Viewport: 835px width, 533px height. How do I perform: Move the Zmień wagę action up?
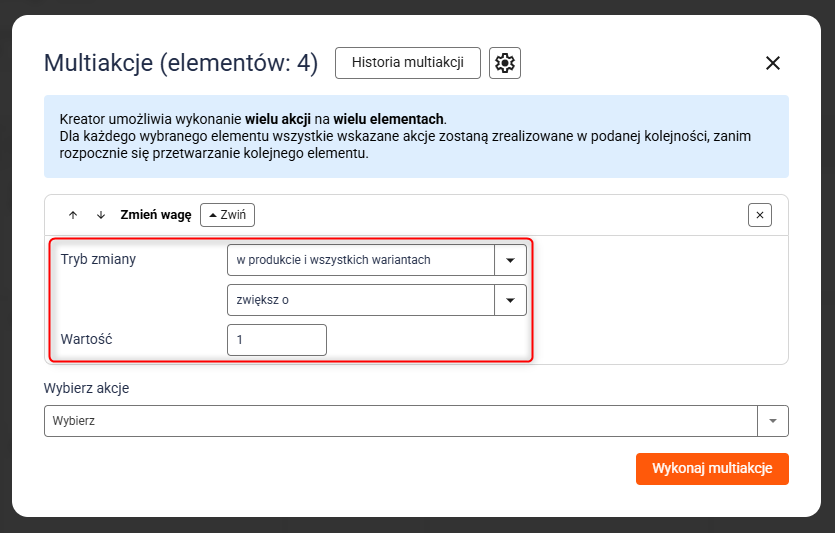(x=73, y=215)
